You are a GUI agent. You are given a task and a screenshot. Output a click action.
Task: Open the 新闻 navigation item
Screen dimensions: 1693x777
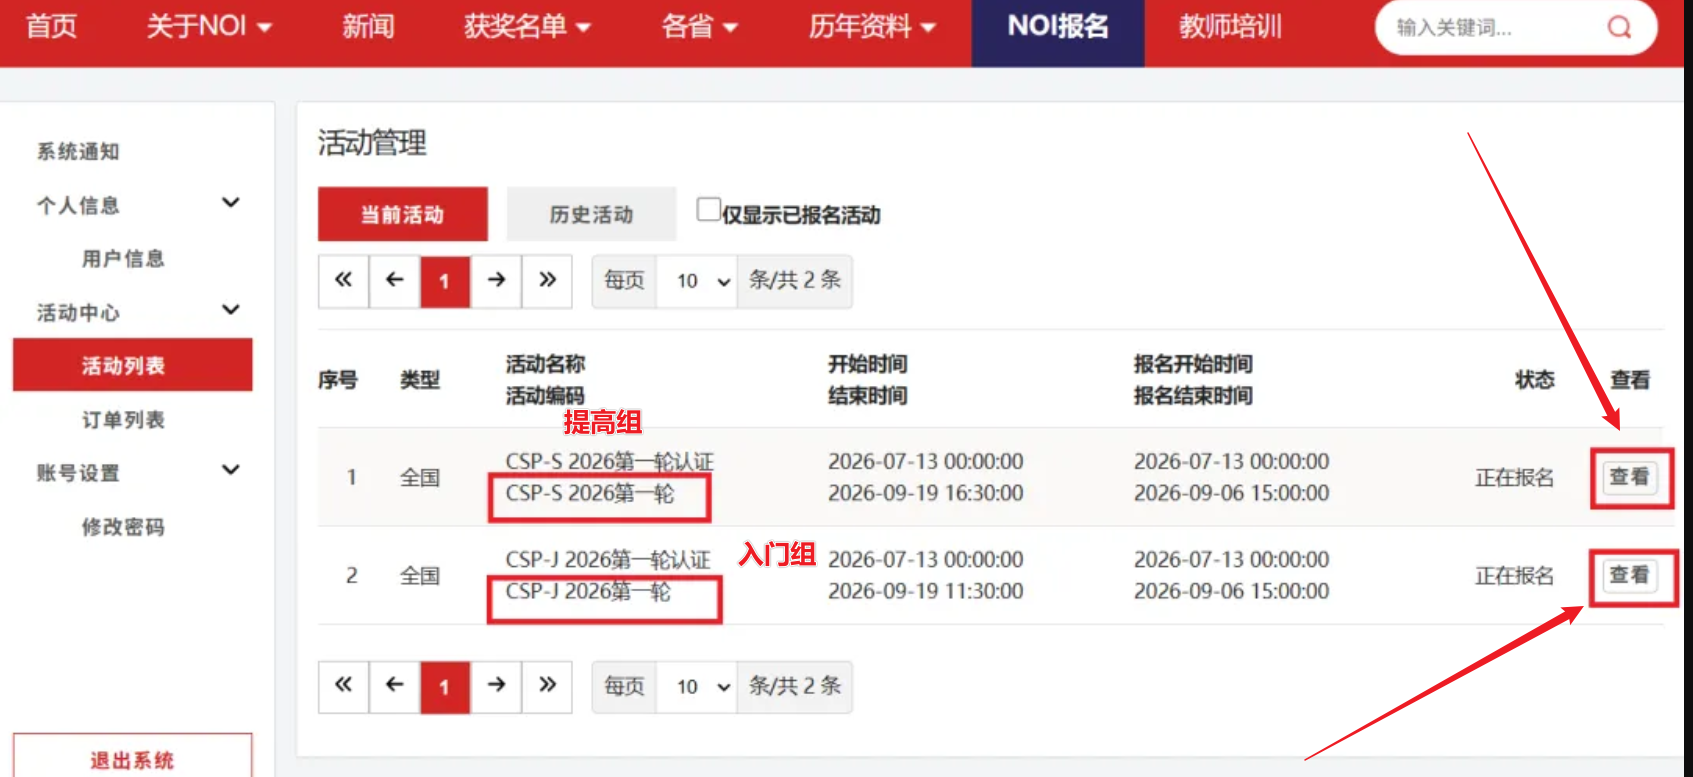(x=368, y=26)
